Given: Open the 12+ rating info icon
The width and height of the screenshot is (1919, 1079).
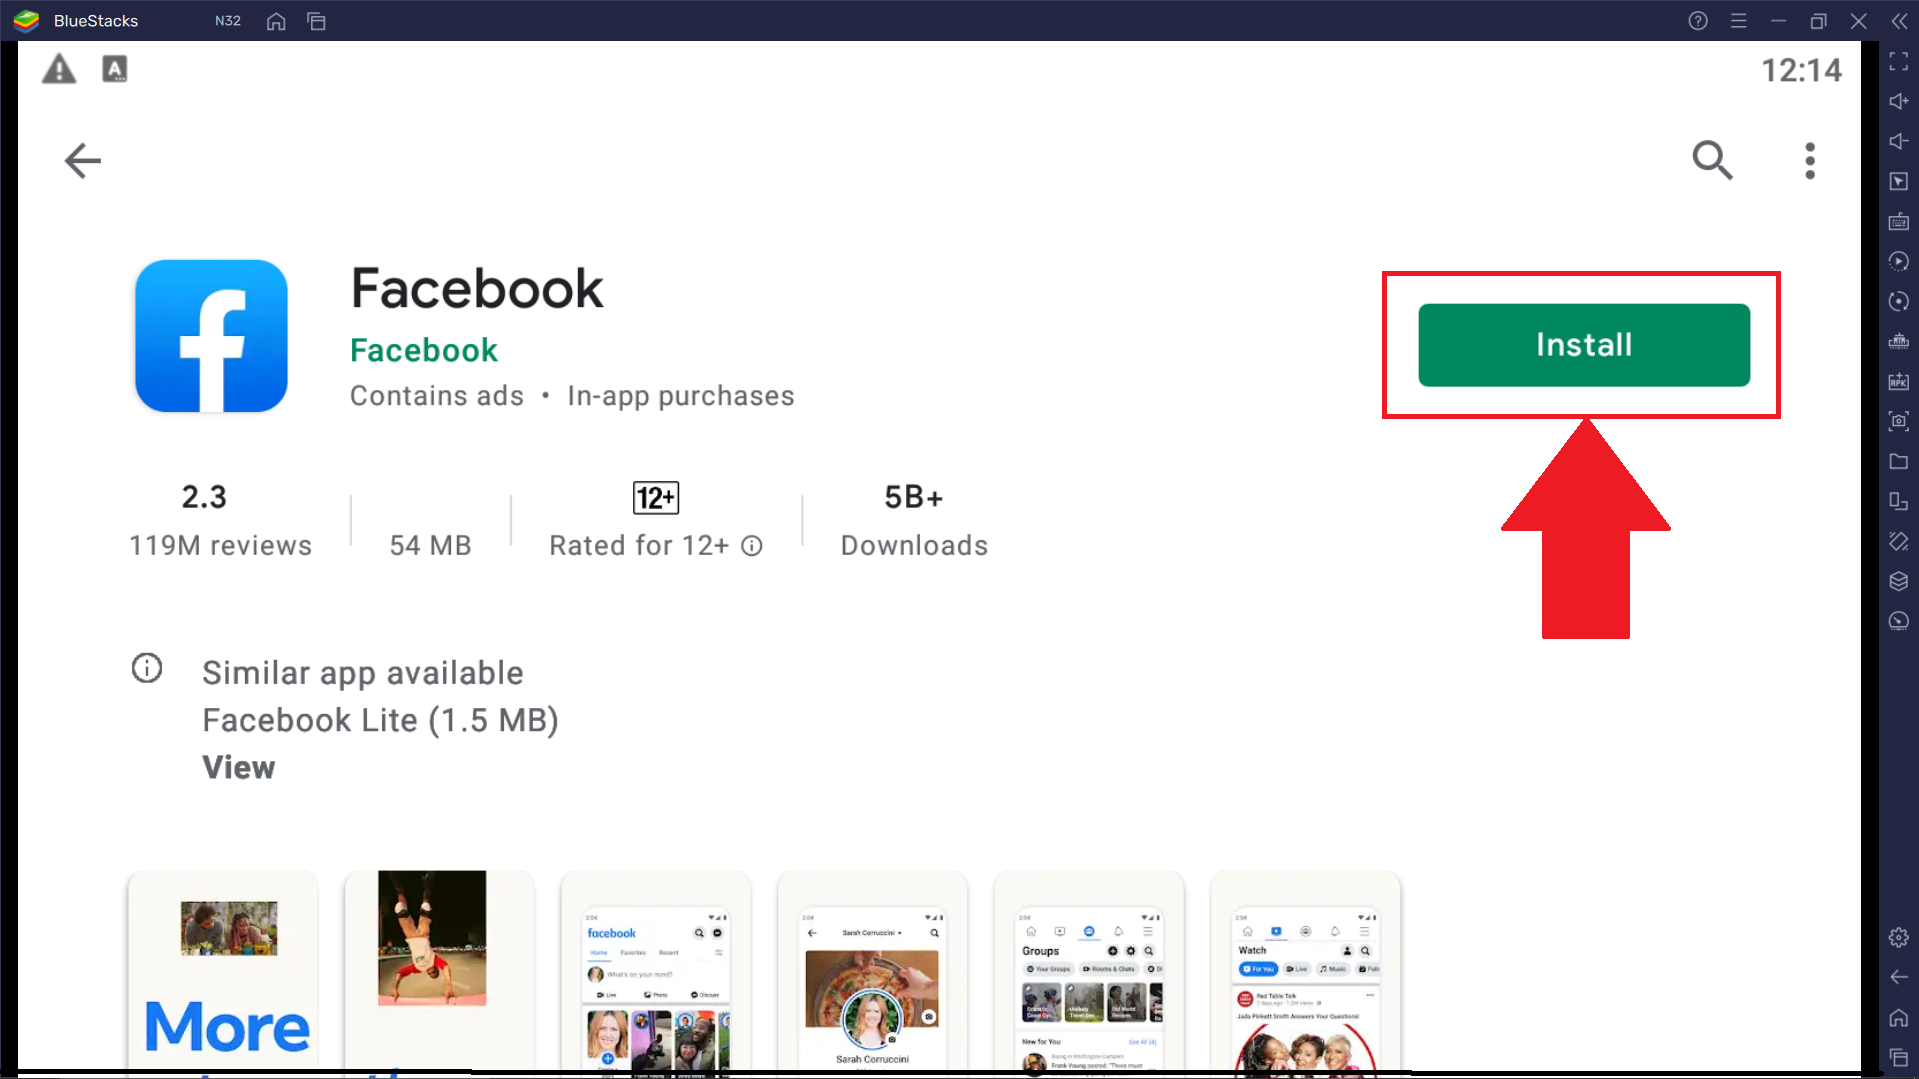Looking at the screenshot, I should click(x=752, y=546).
